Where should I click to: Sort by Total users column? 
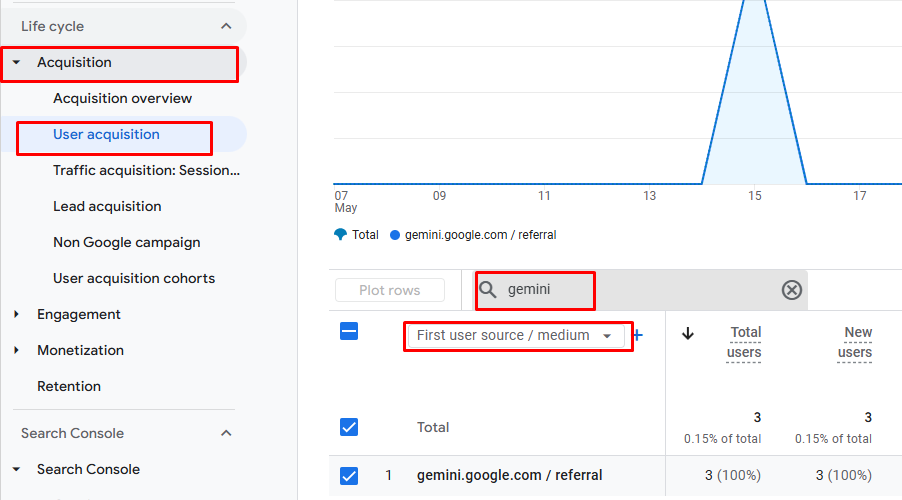click(744, 342)
